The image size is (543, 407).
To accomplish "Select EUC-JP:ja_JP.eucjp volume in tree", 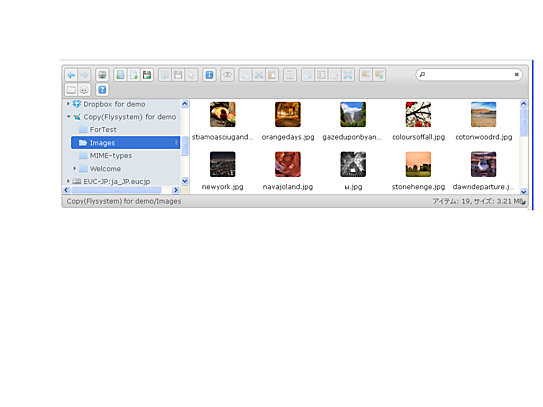I will pos(117,182).
